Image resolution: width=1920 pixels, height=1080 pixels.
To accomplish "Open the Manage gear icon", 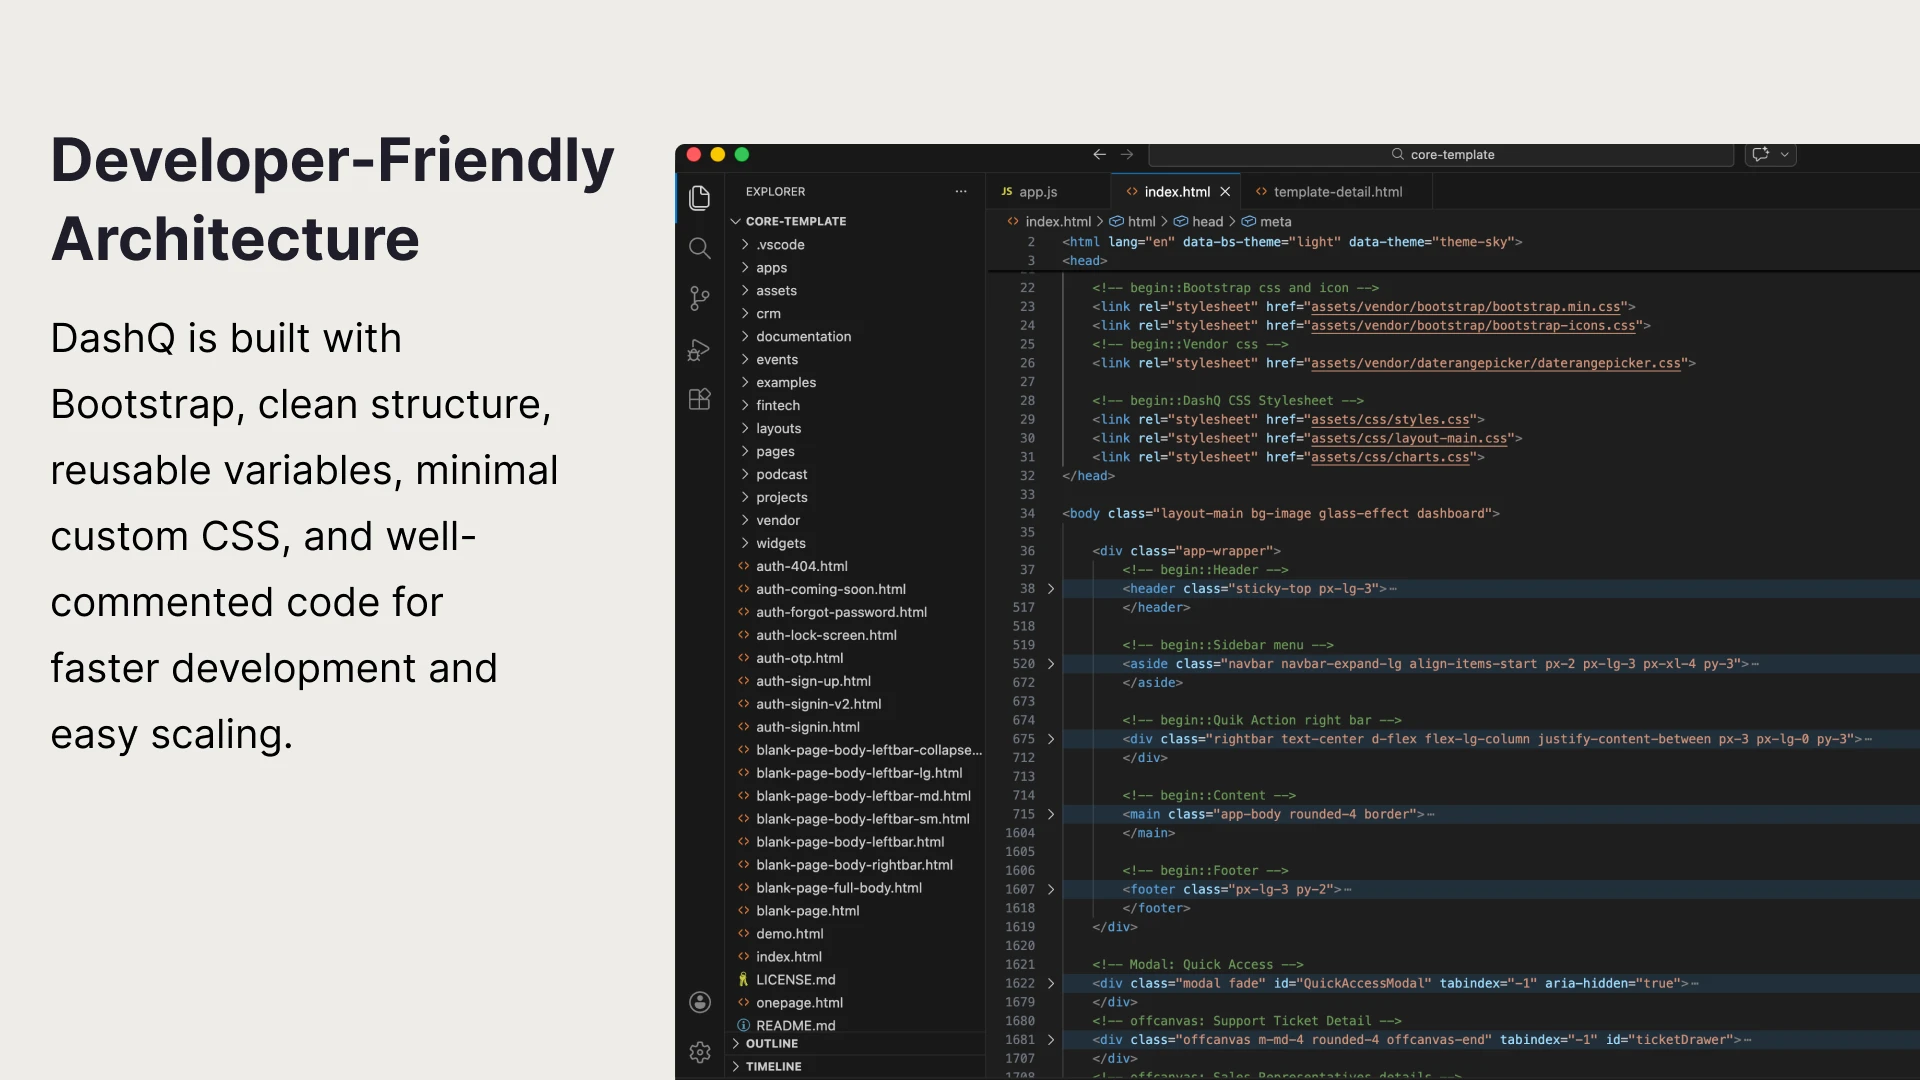I will pyautogui.click(x=700, y=1052).
